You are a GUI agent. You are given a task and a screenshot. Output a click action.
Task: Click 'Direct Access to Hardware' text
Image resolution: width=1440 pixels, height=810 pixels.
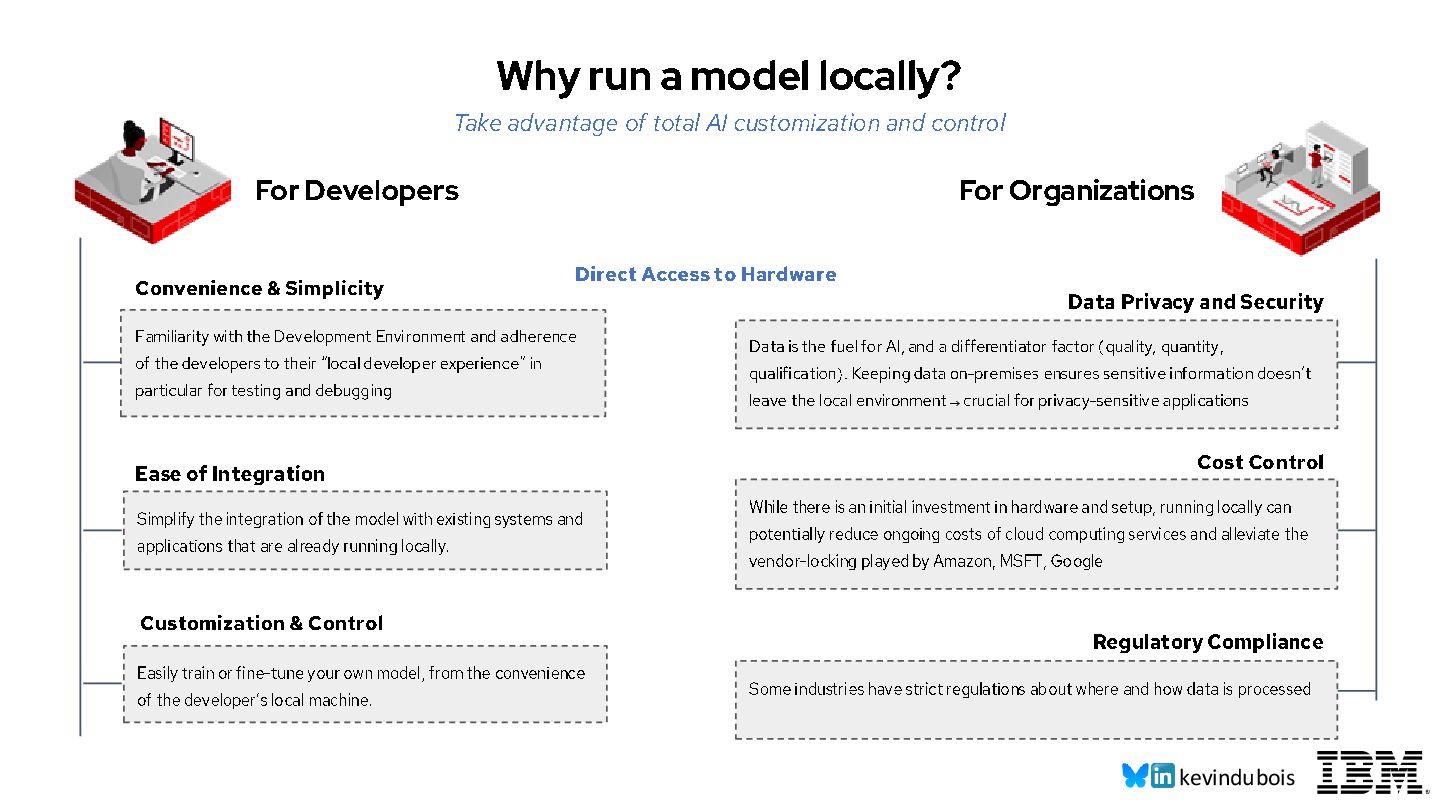706,274
